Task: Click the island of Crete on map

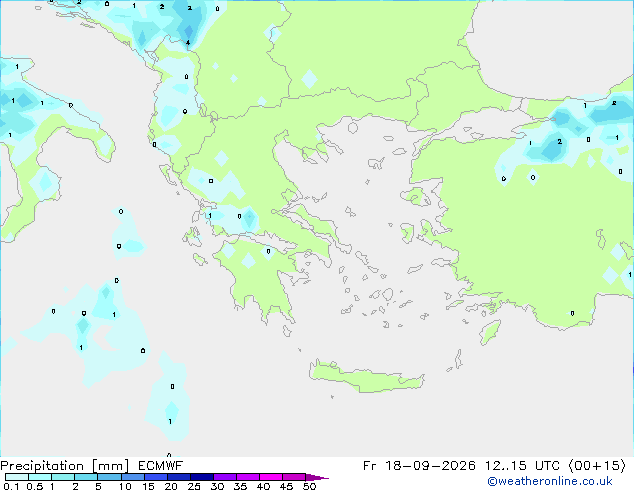Action: 366,377
